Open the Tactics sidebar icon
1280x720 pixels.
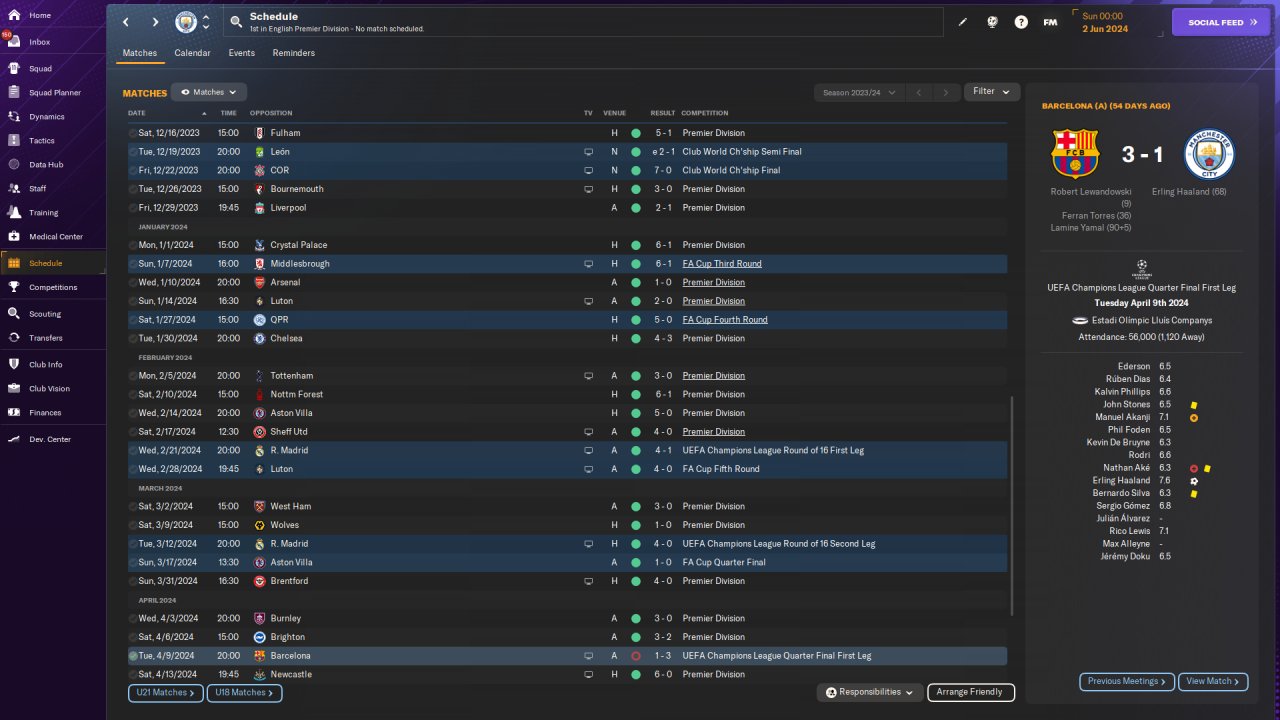[x=14, y=141]
